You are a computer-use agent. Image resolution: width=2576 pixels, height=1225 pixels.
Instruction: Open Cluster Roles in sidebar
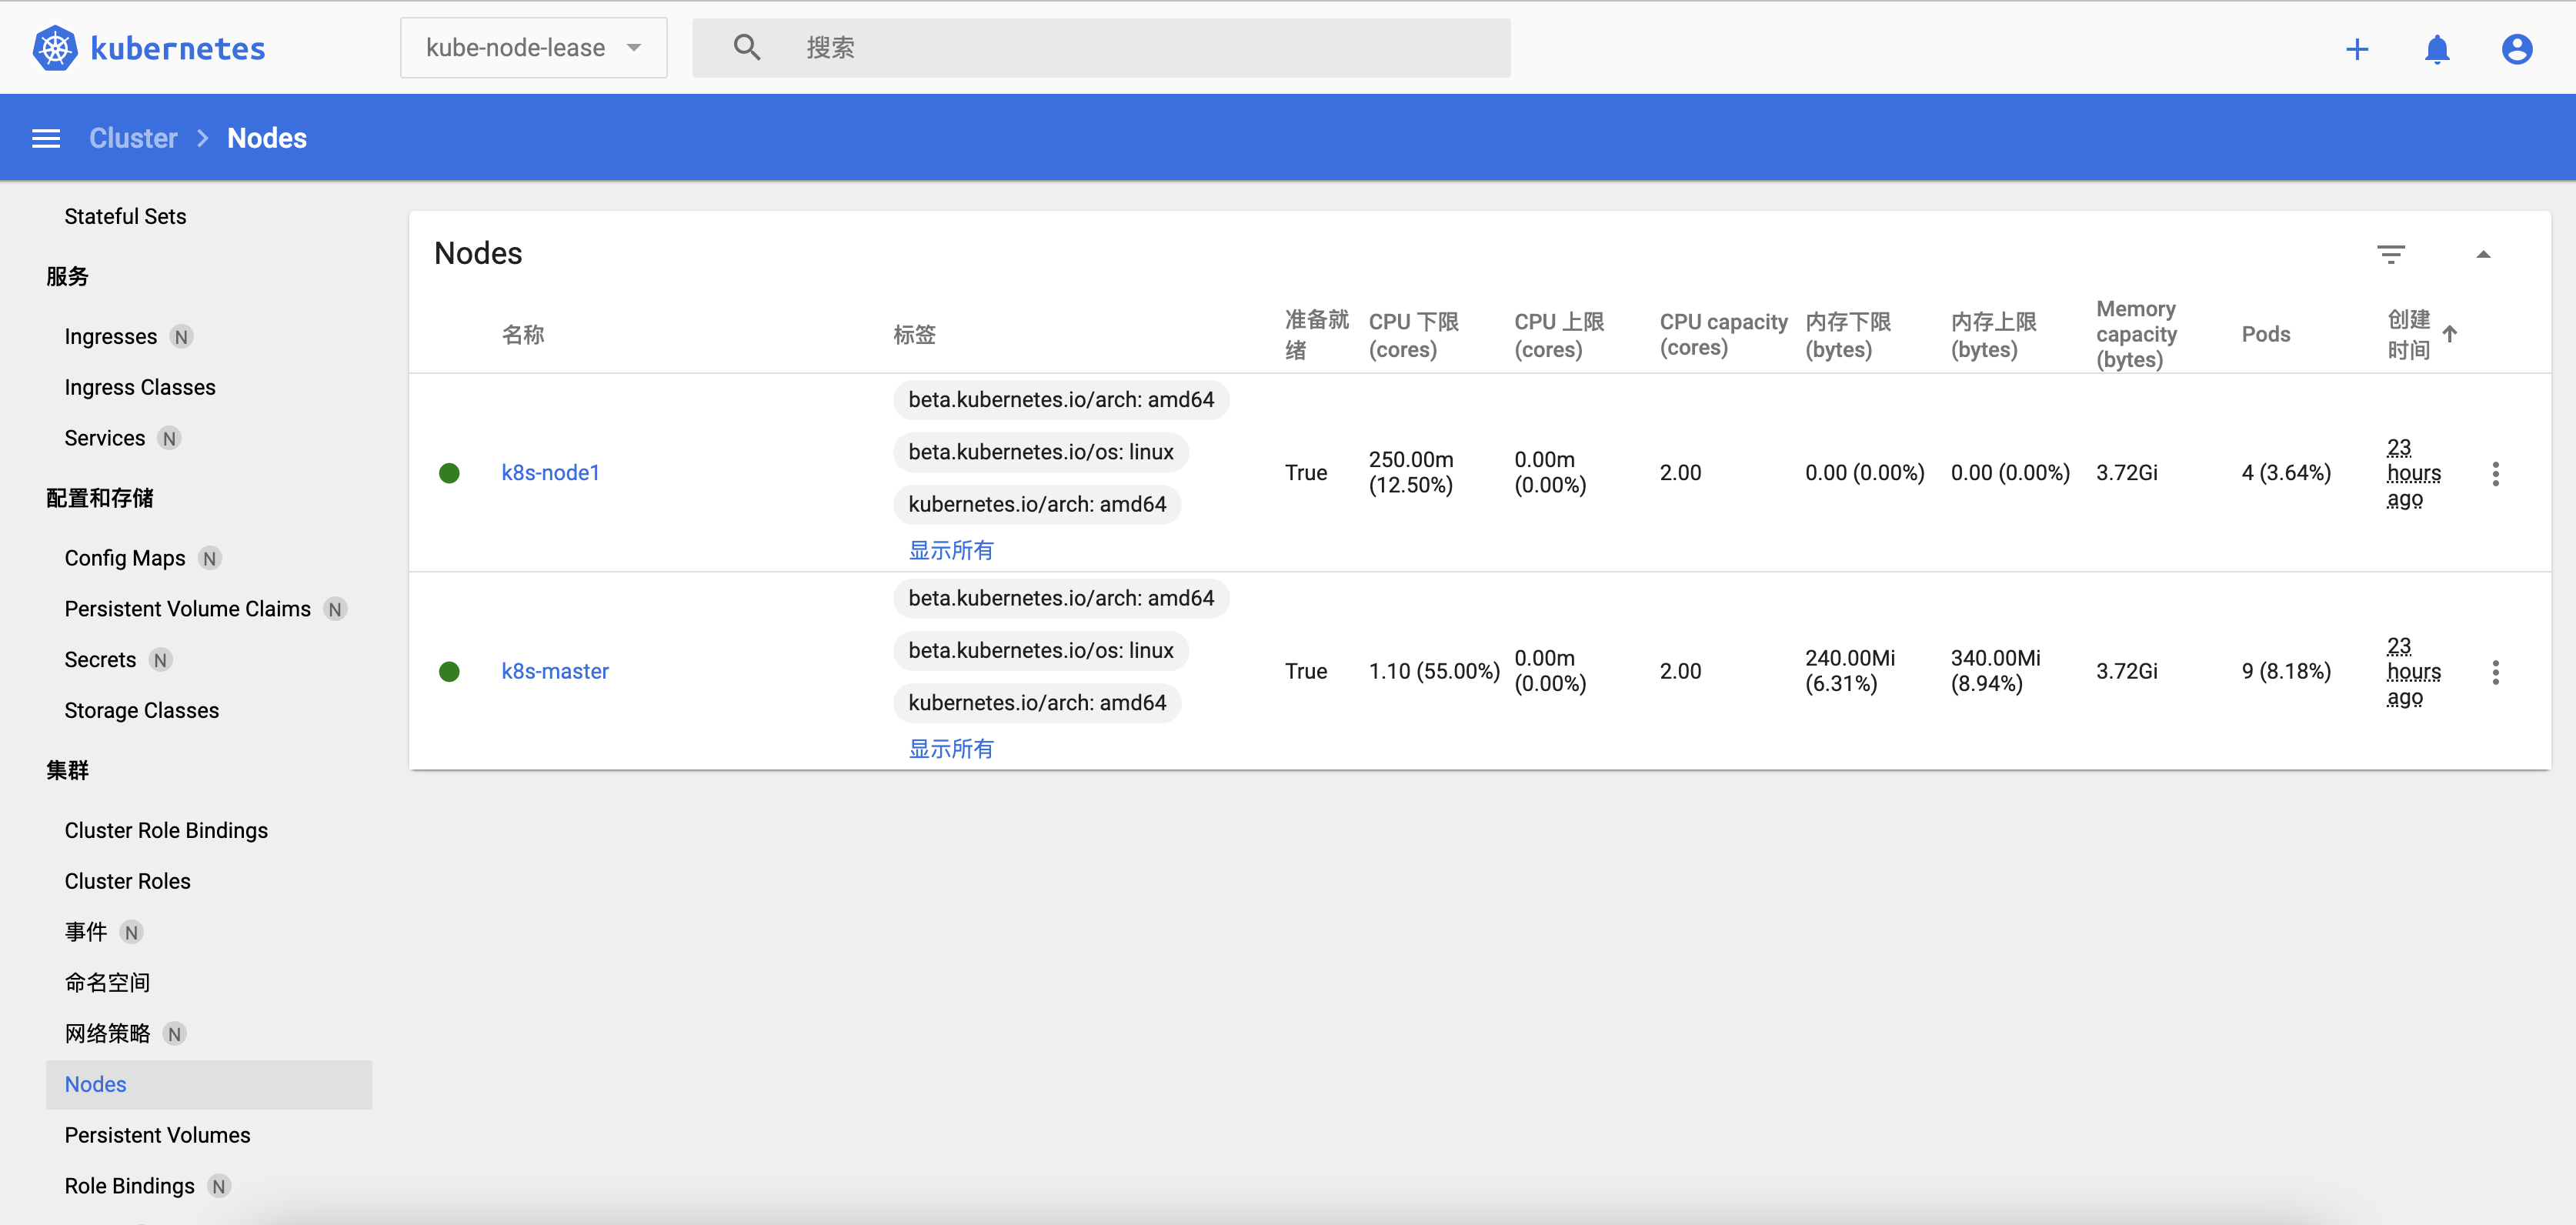pos(127,882)
